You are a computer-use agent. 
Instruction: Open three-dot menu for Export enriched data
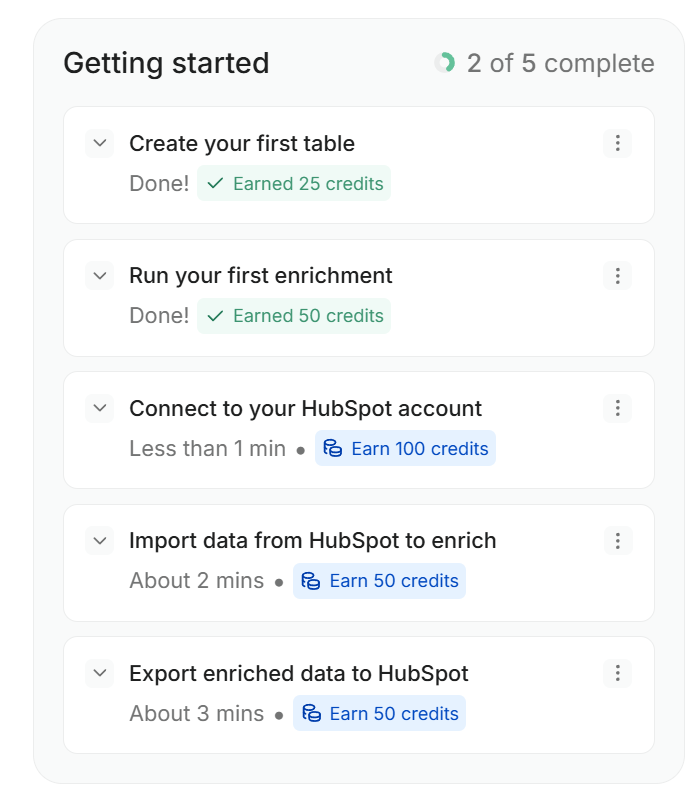click(x=618, y=673)
